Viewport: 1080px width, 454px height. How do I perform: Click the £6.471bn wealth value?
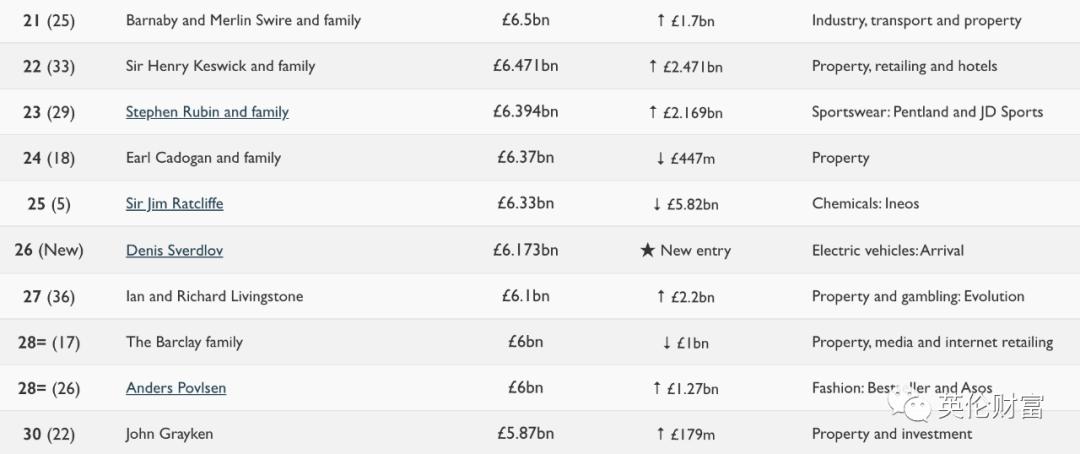coord(526,66)
